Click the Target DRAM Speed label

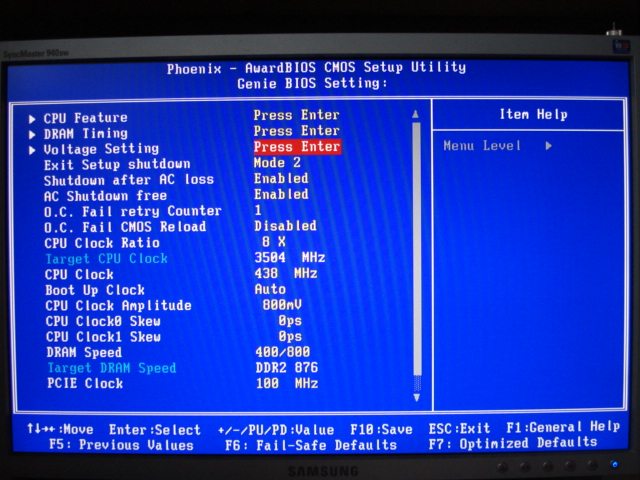(112, 368)
